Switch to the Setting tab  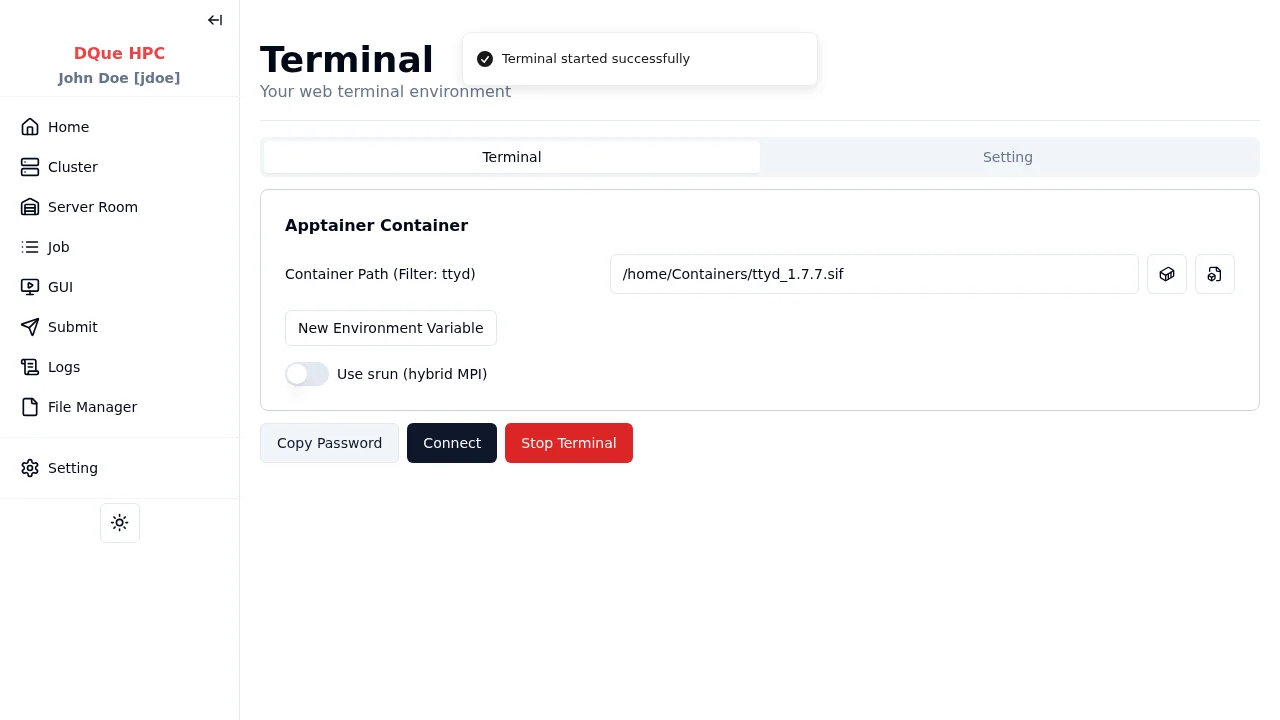coord(1007,157)
